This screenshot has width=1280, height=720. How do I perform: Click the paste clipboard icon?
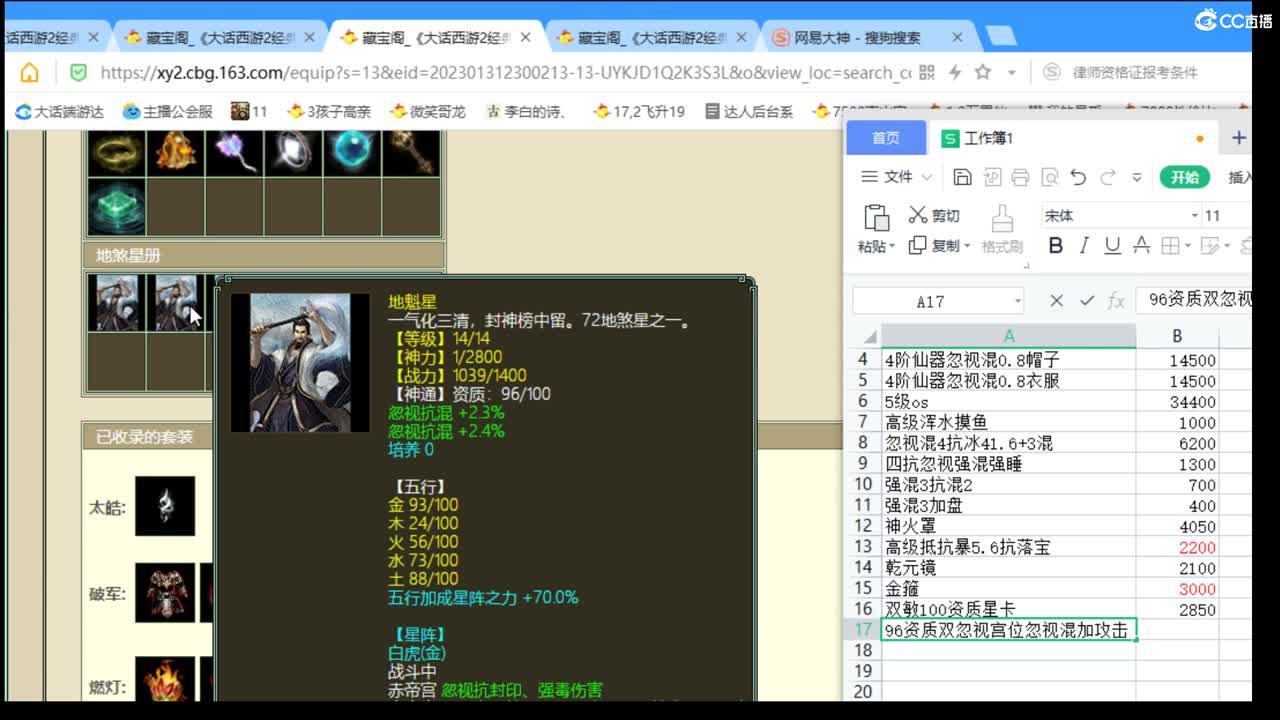coord(876,217)
